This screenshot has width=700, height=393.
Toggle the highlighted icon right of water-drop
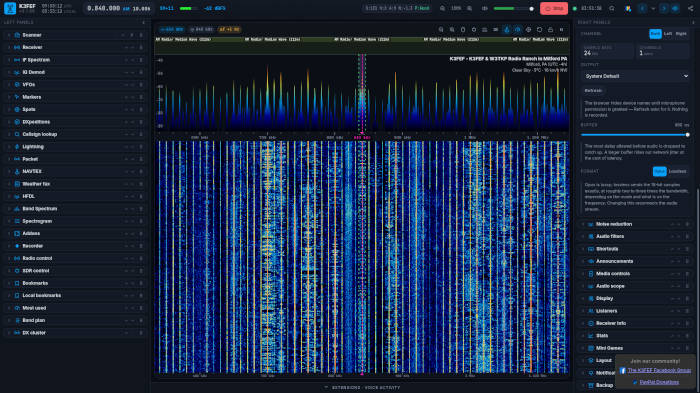[517, 30]
